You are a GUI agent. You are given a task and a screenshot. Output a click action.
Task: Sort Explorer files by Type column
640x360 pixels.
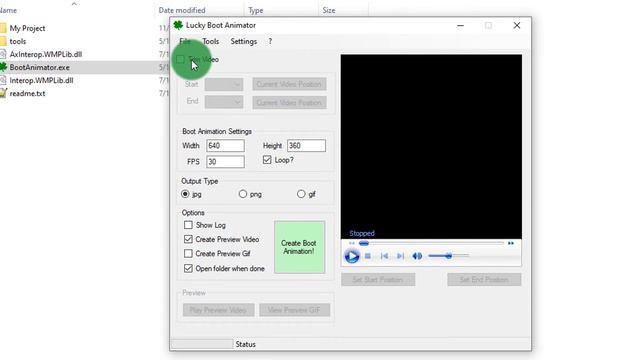point(256,10)
